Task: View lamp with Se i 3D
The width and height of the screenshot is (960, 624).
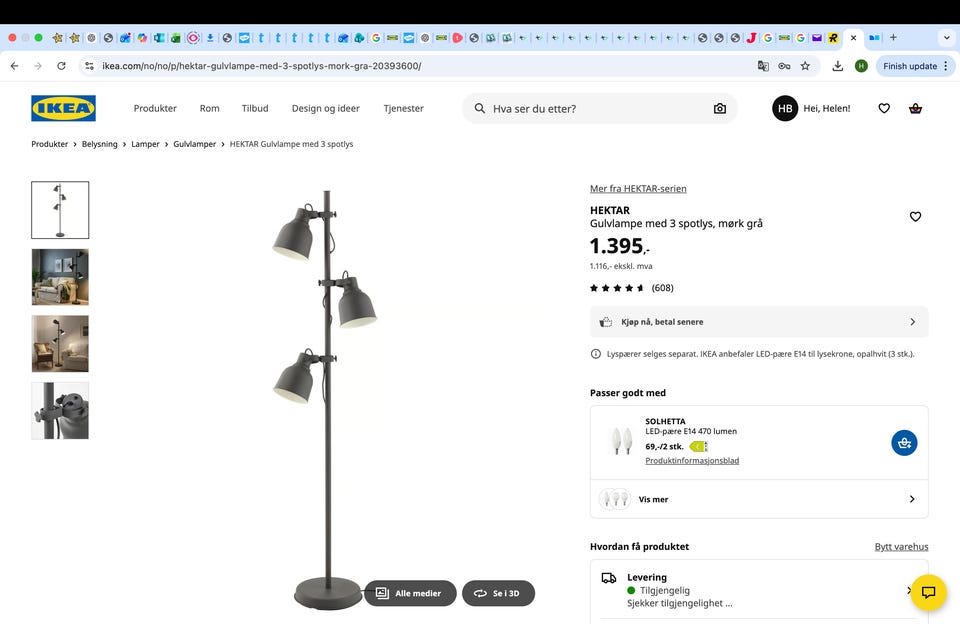Action: point(497,593)
